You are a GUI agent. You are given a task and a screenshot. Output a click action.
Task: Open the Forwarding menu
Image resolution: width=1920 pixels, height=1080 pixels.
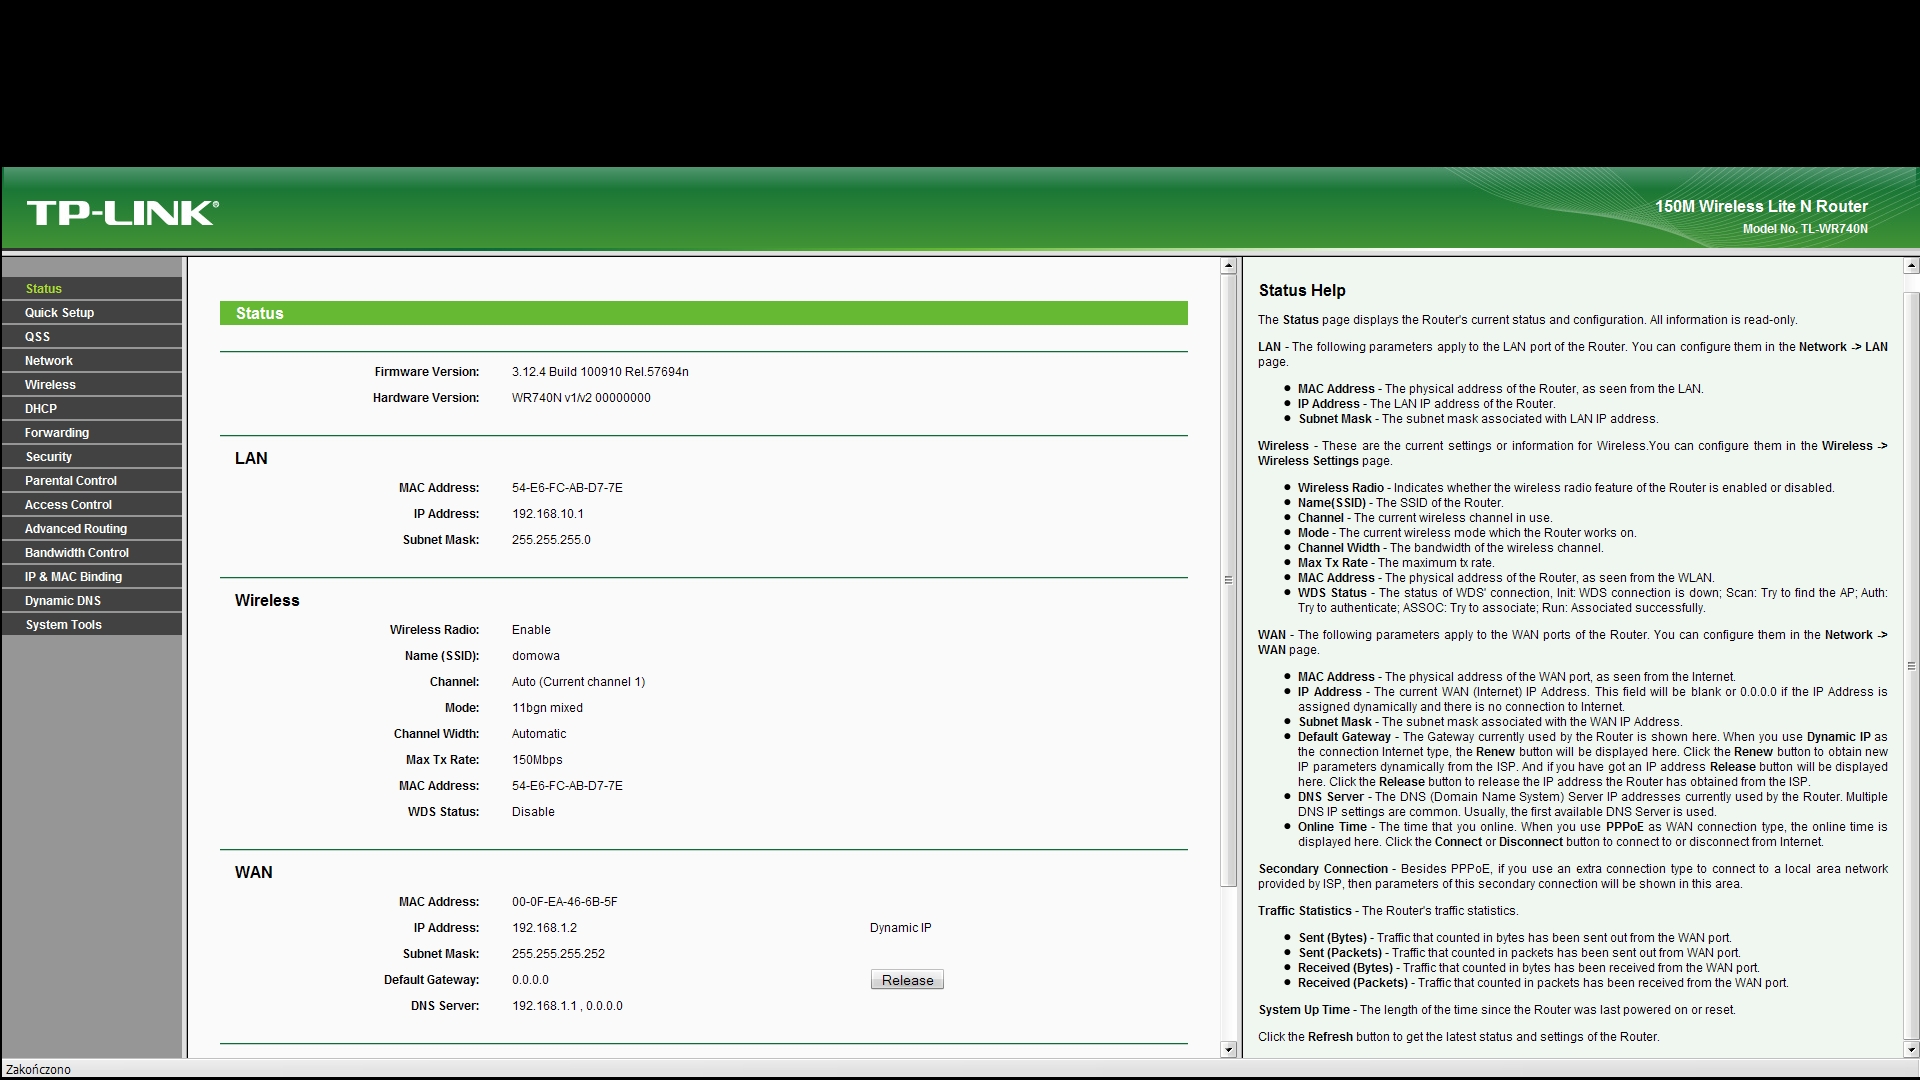[x=57, y=433]
